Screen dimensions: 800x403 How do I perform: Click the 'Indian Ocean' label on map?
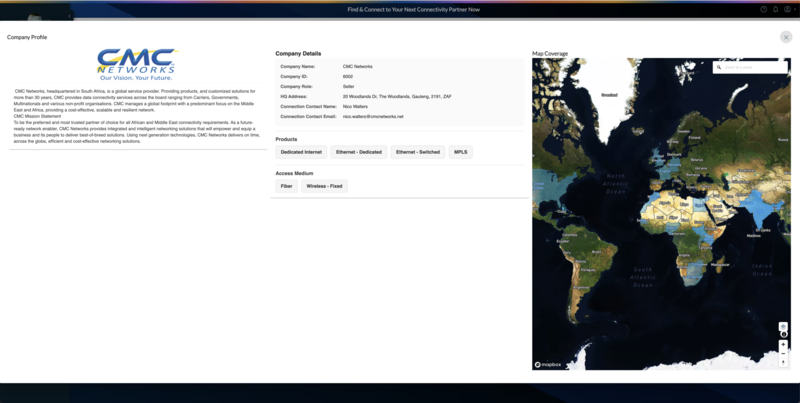pyautogui.click(x=762, y=270)
